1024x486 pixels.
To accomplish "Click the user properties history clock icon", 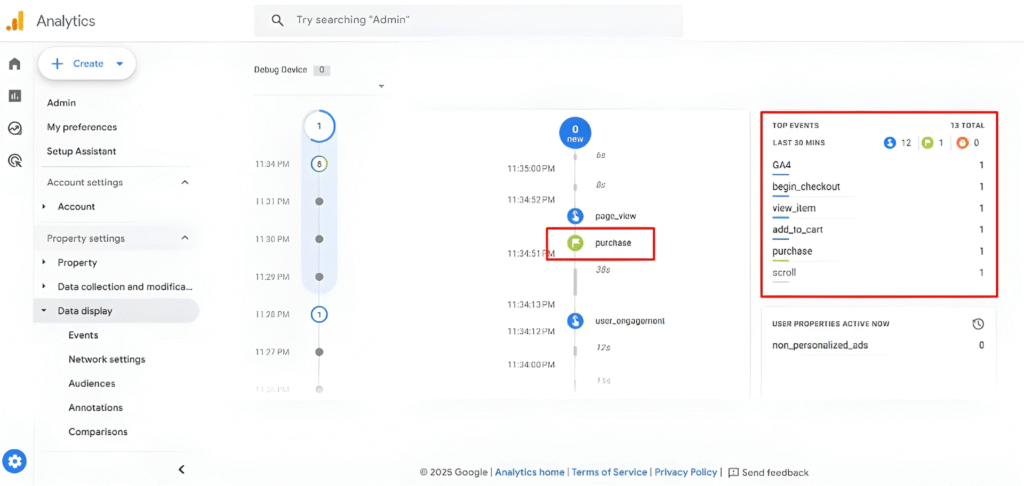I will 978,324.
